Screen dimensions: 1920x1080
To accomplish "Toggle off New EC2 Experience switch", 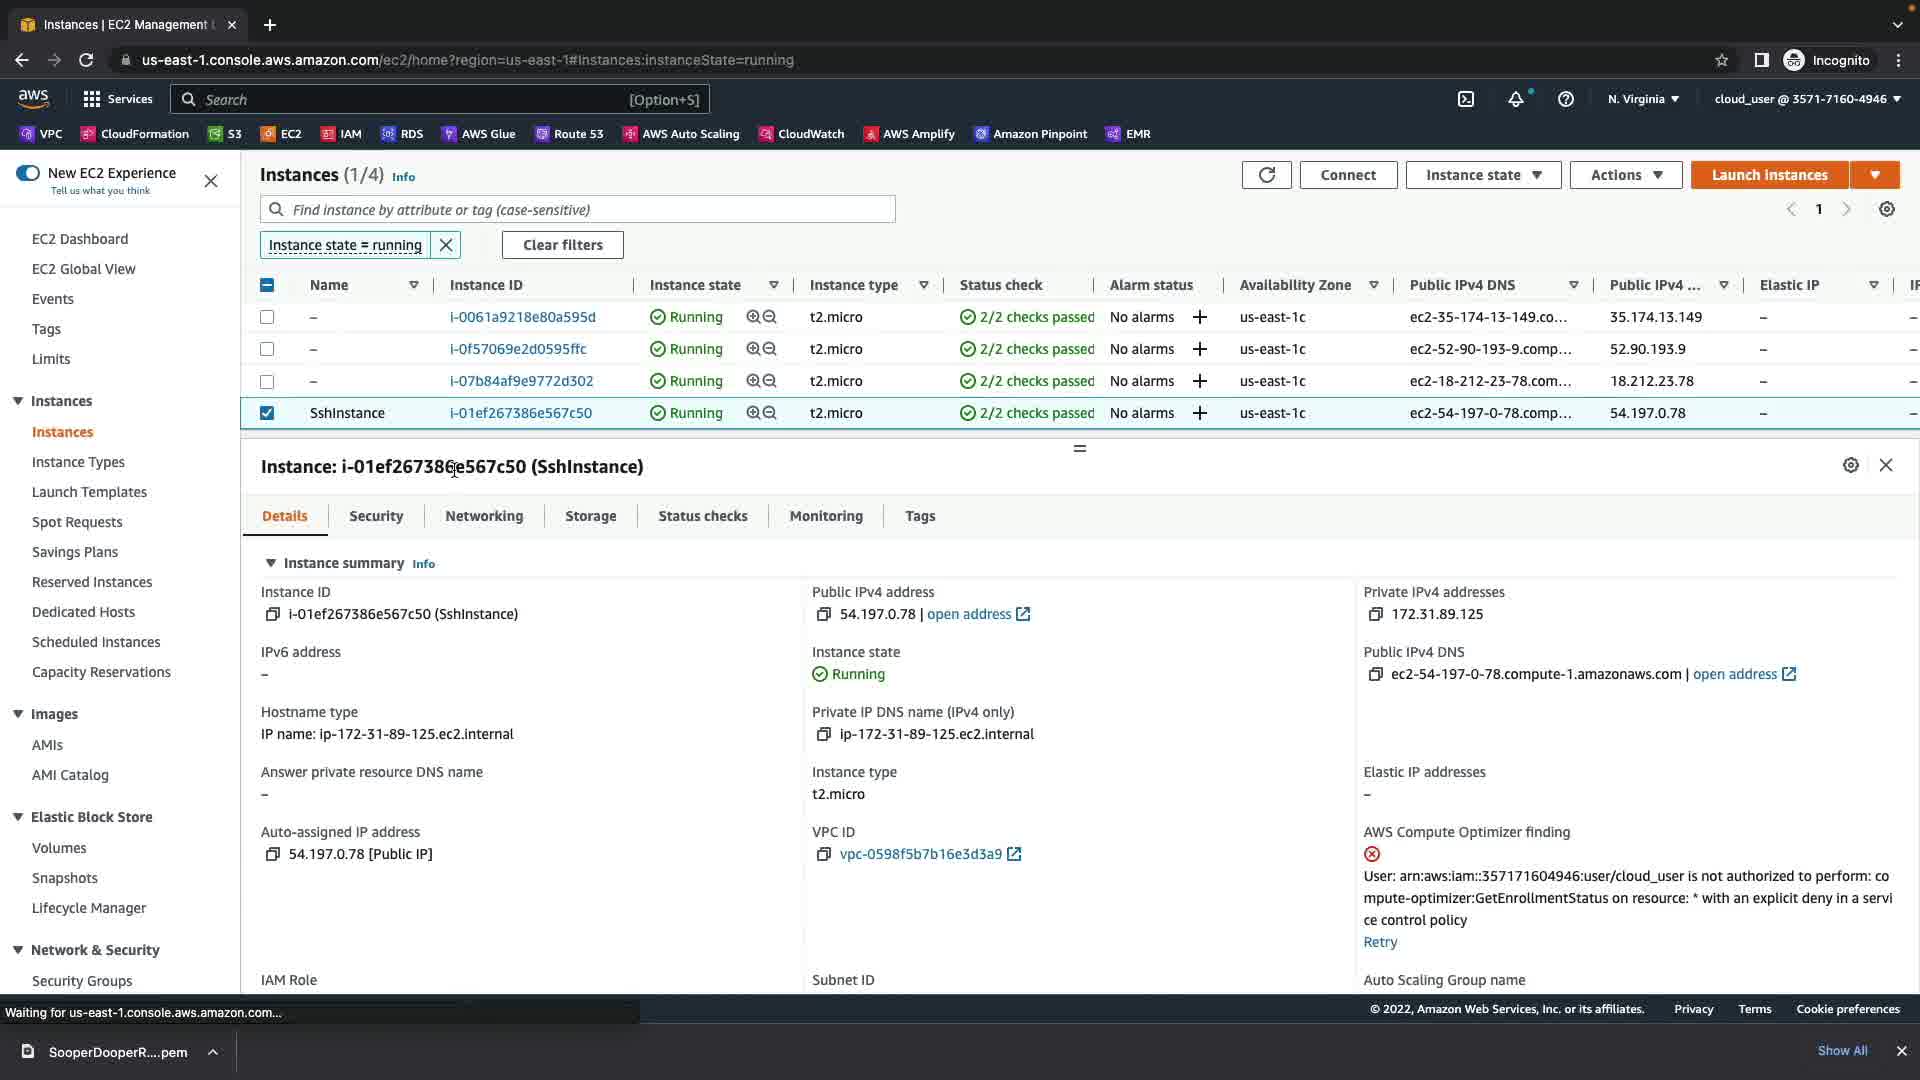I will (x=28, y=173).
